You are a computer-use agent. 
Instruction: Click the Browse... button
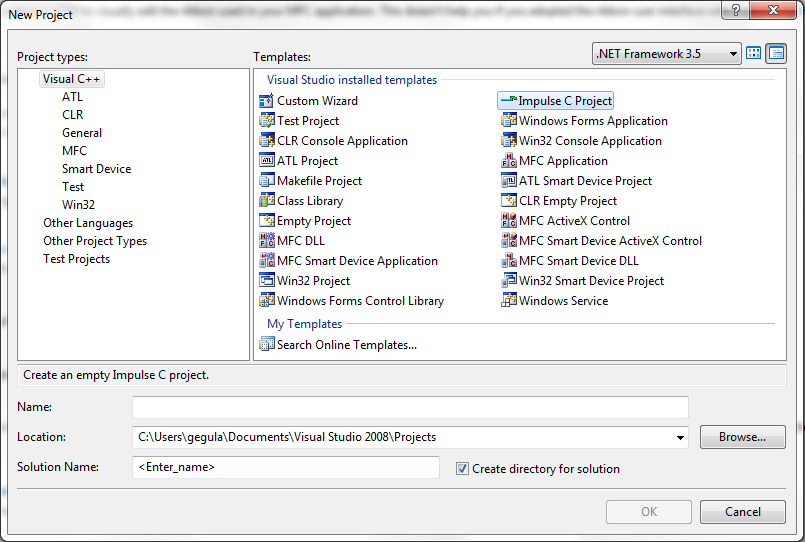[742, 437]
